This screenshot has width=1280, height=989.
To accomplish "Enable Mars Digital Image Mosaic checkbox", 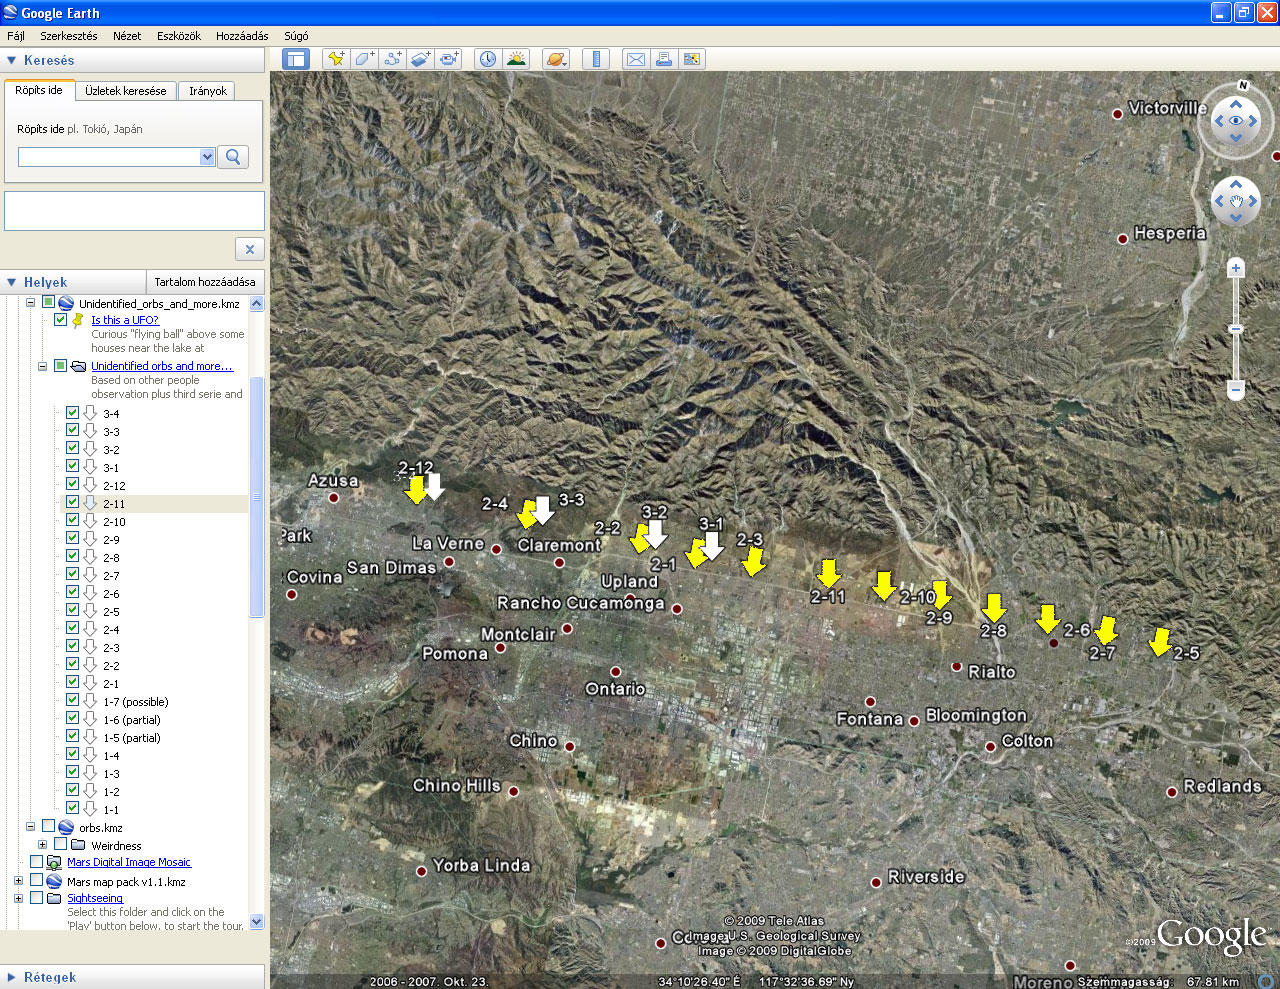I will pyautogui.click(x=36, y=861).
